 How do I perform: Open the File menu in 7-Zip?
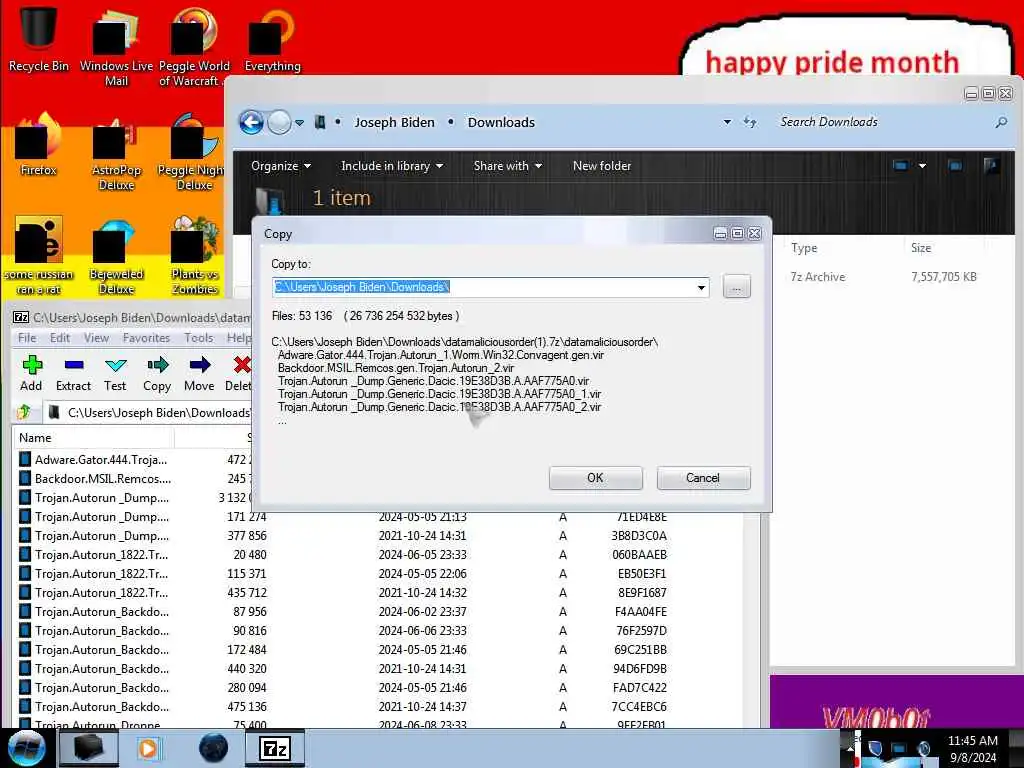[x=27, y=338]
